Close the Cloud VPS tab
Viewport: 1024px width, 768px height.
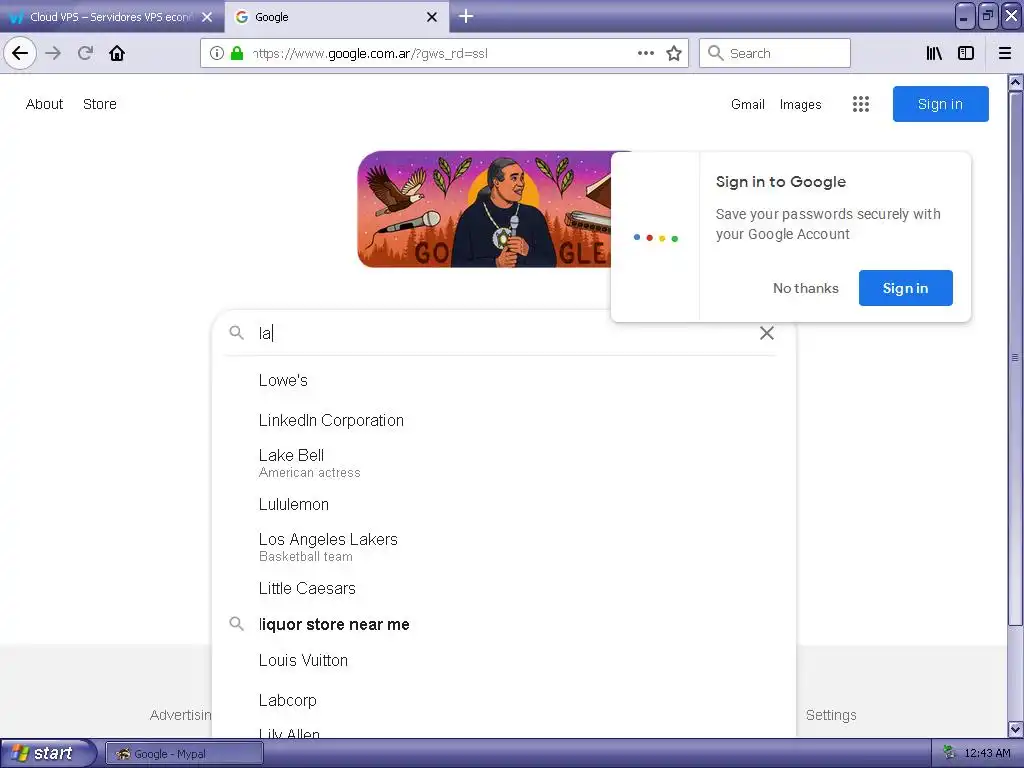[x=207, y=17]
